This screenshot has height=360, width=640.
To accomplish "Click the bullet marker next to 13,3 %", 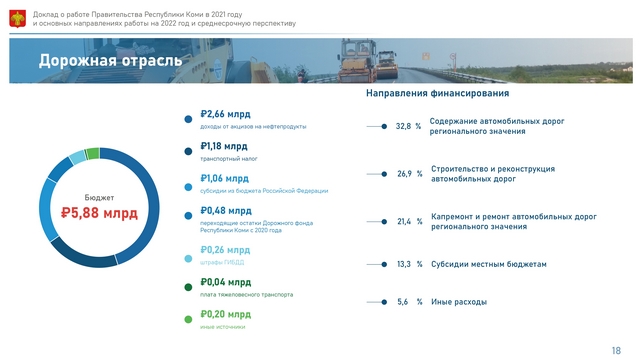I will (384, 264).
